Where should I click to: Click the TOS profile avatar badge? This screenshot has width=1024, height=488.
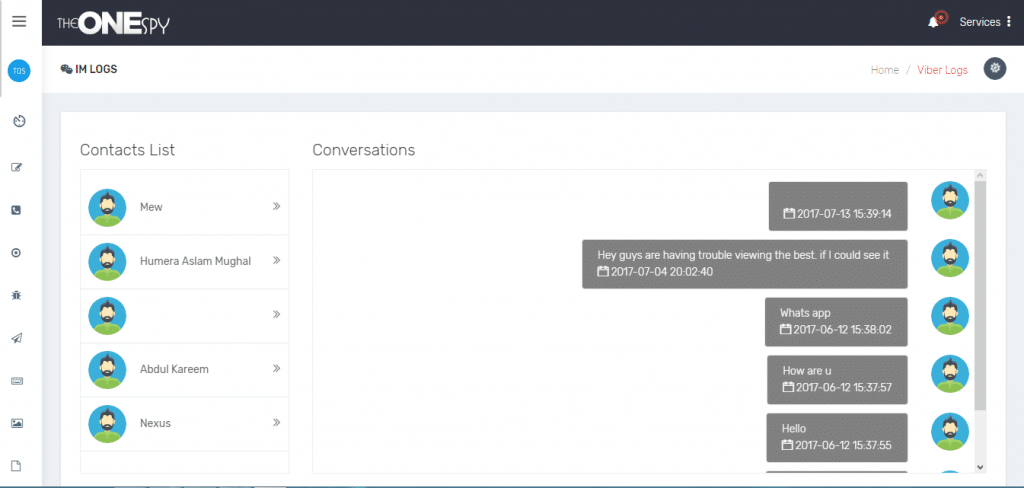[19, 70]
